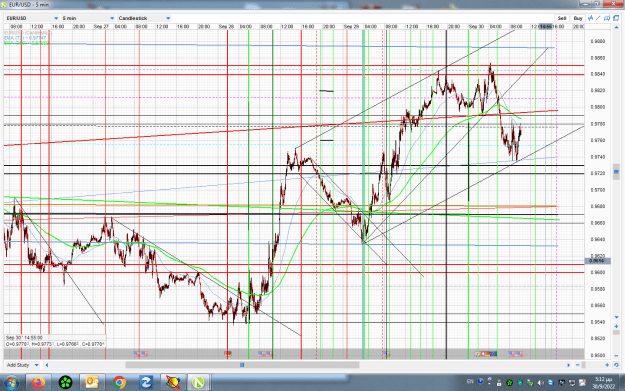Screen dimensions: 625x391
Task: Click the horizontal zoom slider handle
Action: coord(584,365)
